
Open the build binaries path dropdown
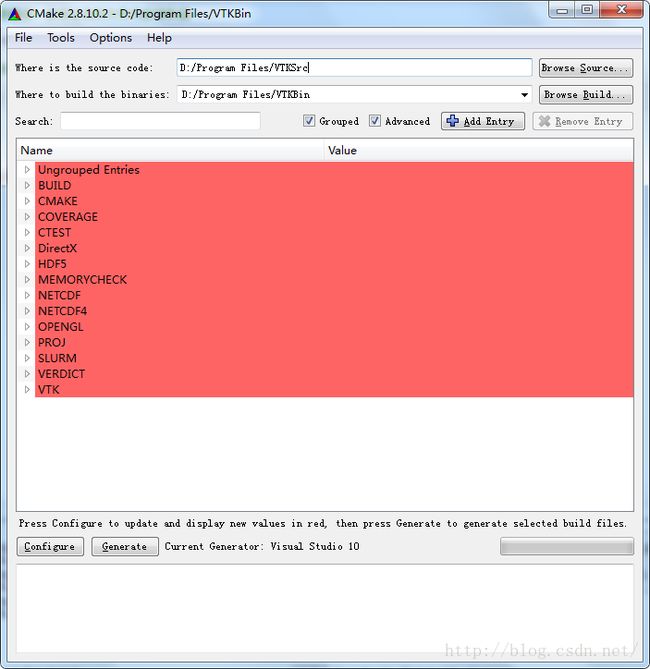(525, 95)
